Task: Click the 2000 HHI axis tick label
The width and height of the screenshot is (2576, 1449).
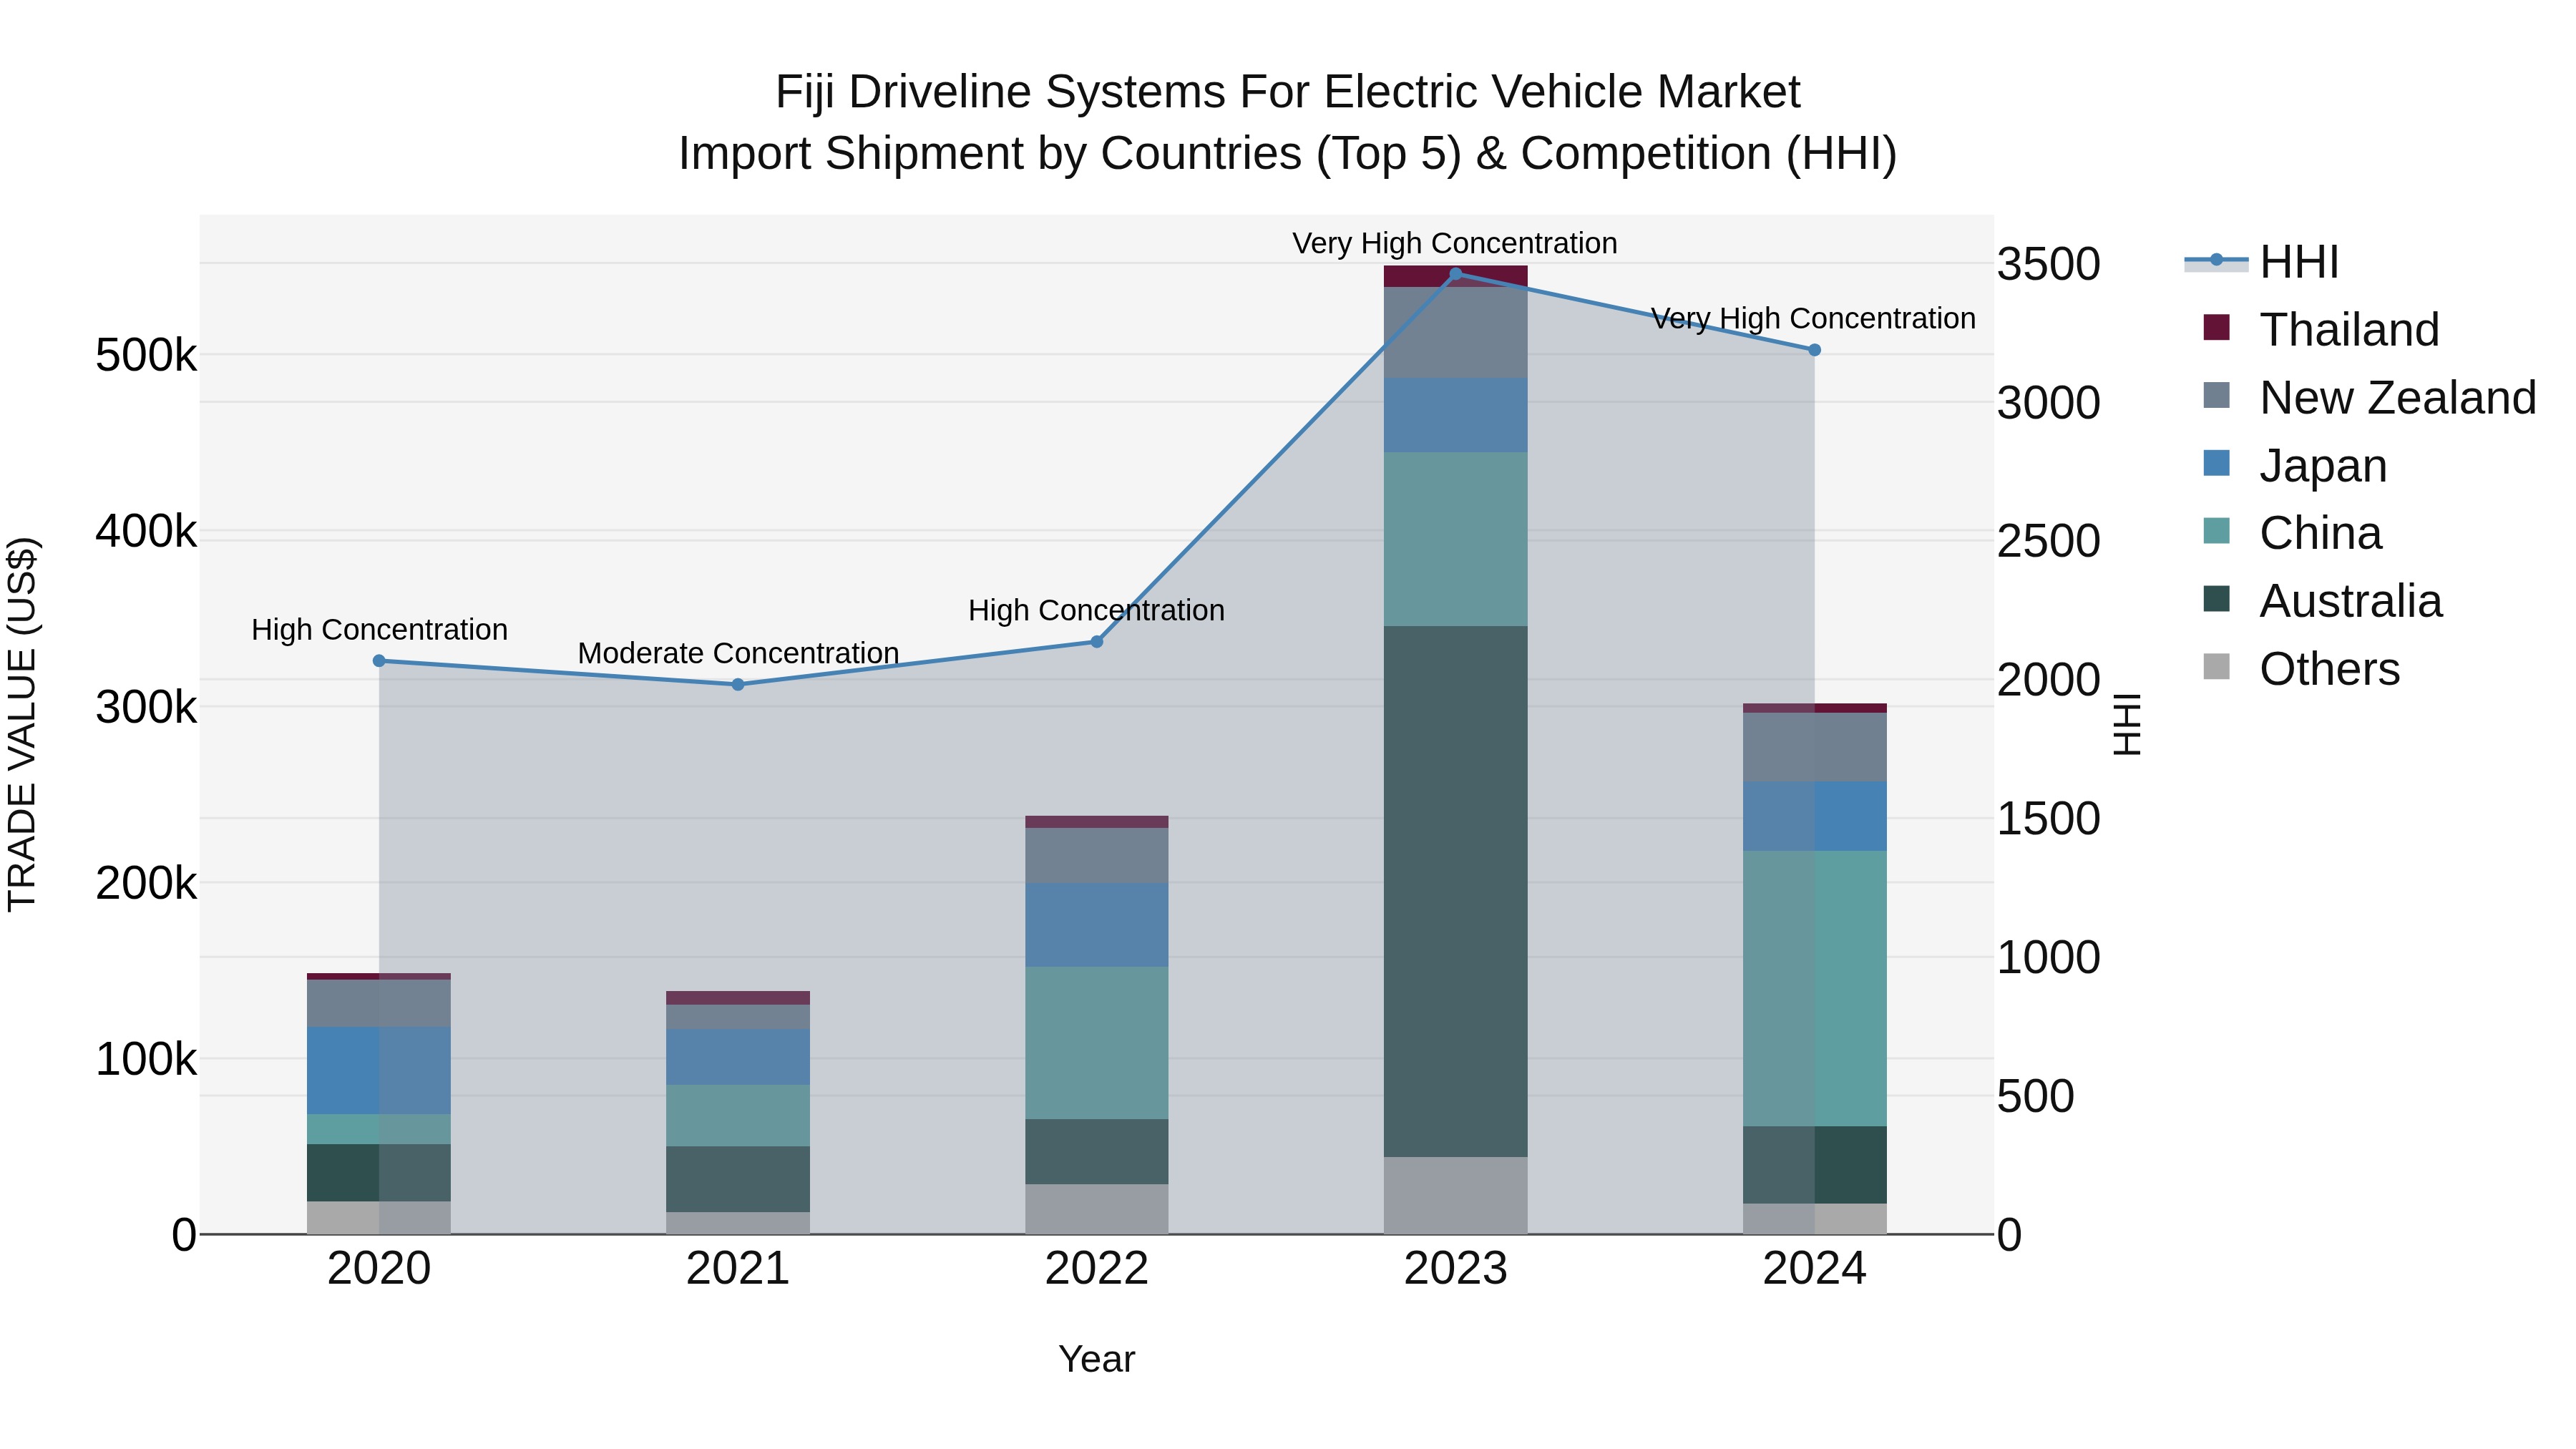Action: (2049, 681)
